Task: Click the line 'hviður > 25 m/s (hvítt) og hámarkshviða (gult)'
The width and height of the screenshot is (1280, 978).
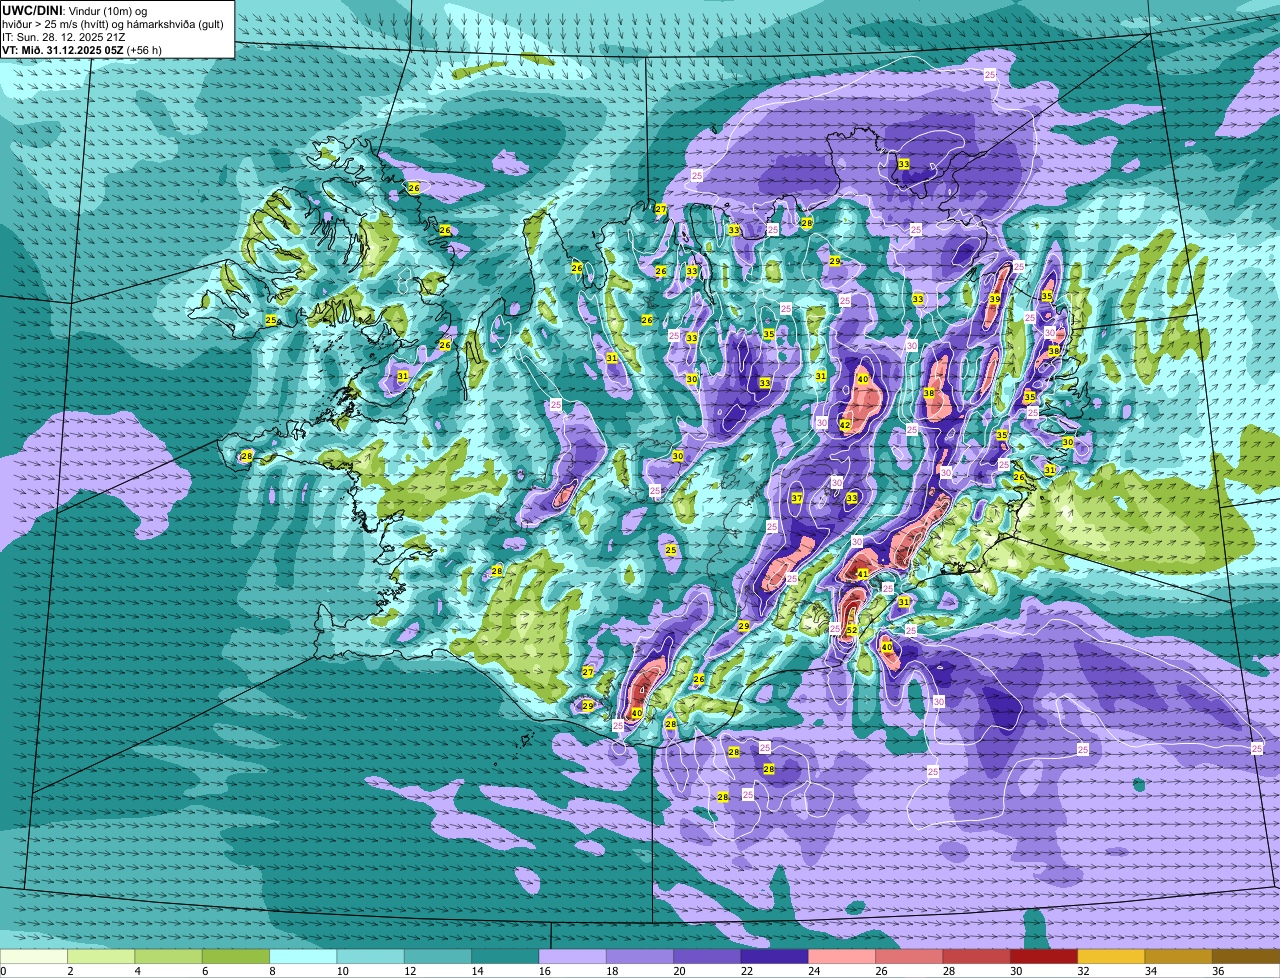Action: point(113,23)
